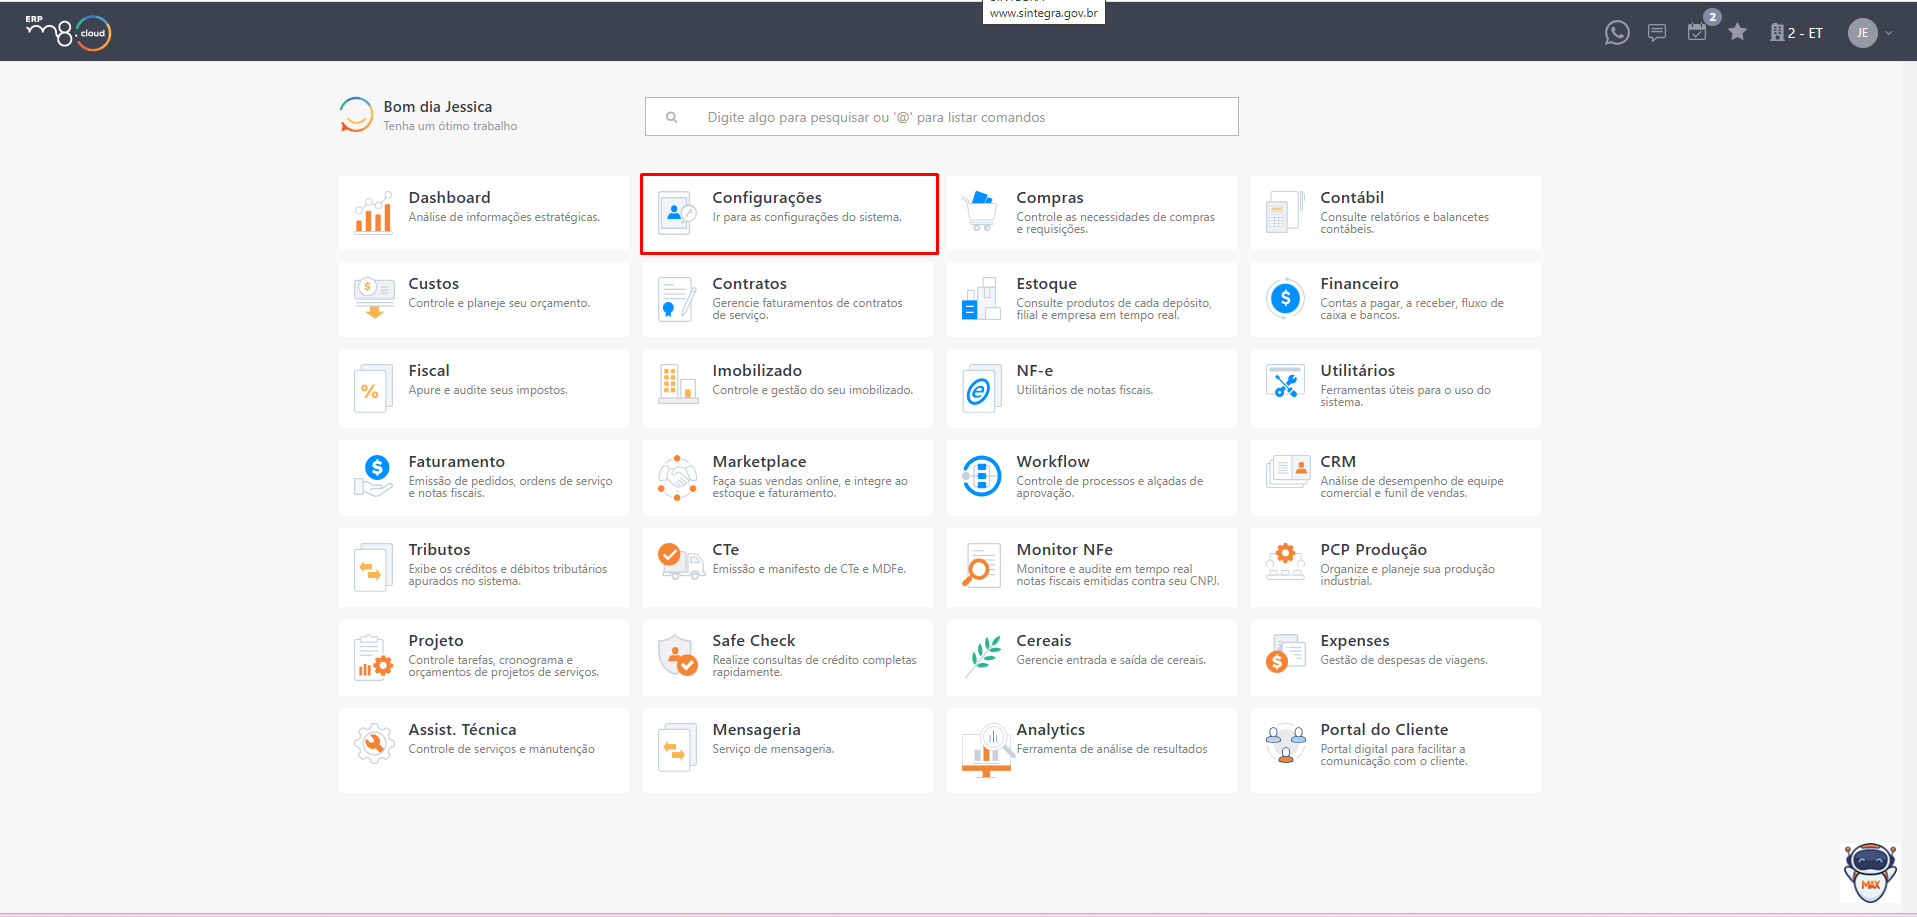Click the favorites star icon

pos(1737,32)
